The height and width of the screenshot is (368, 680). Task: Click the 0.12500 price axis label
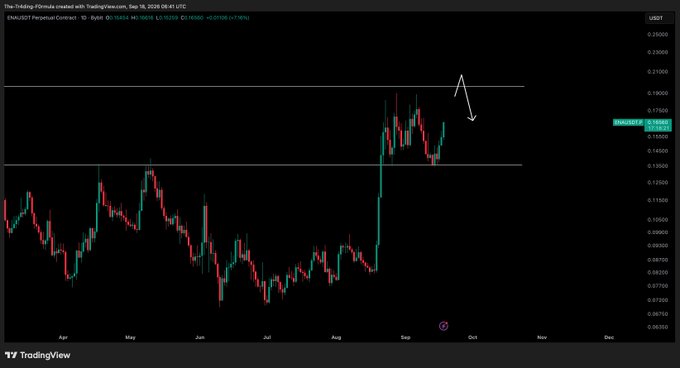point(657,182)
